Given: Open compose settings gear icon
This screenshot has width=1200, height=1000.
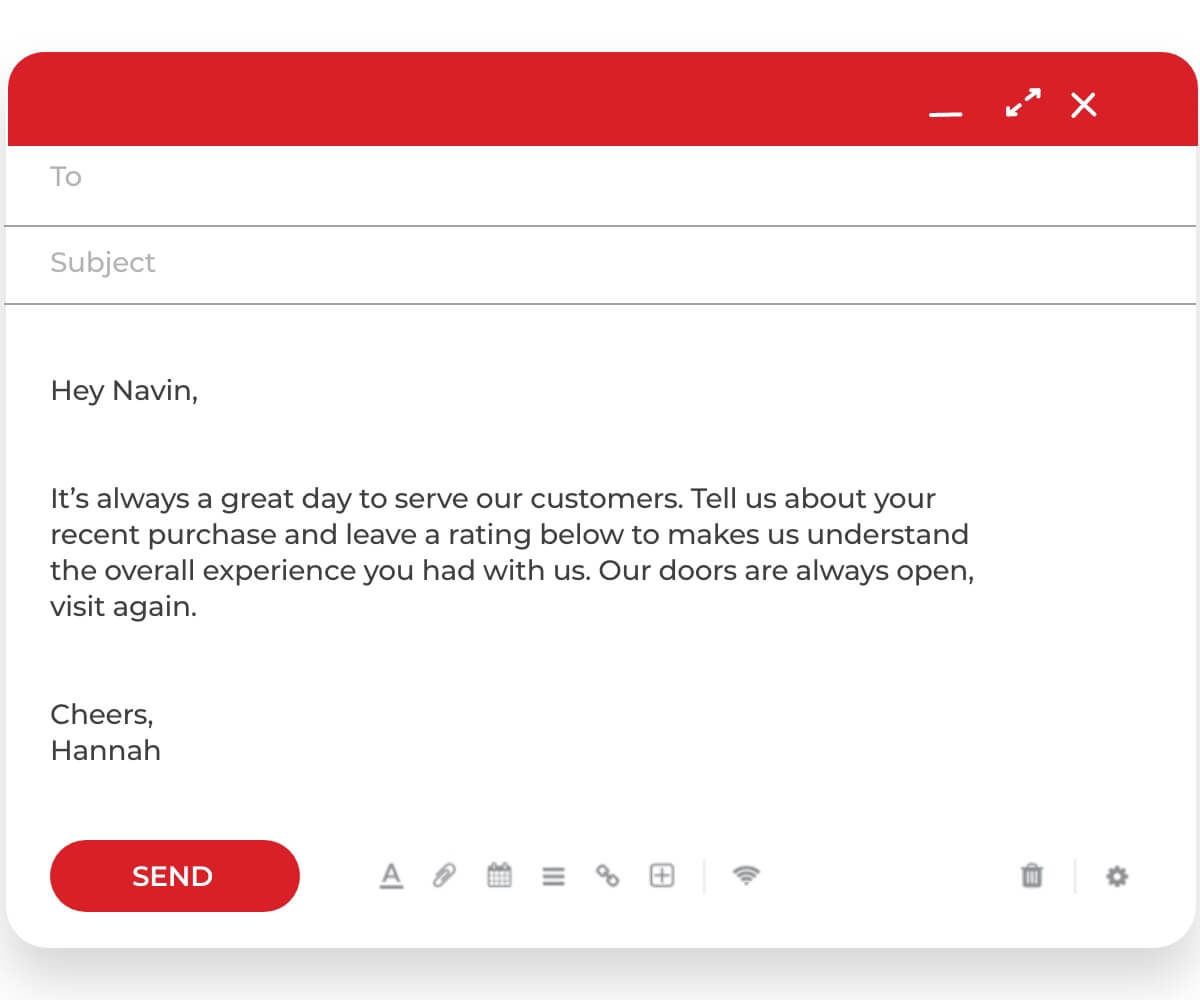Looking at the screenshot, I should 1117,877.
